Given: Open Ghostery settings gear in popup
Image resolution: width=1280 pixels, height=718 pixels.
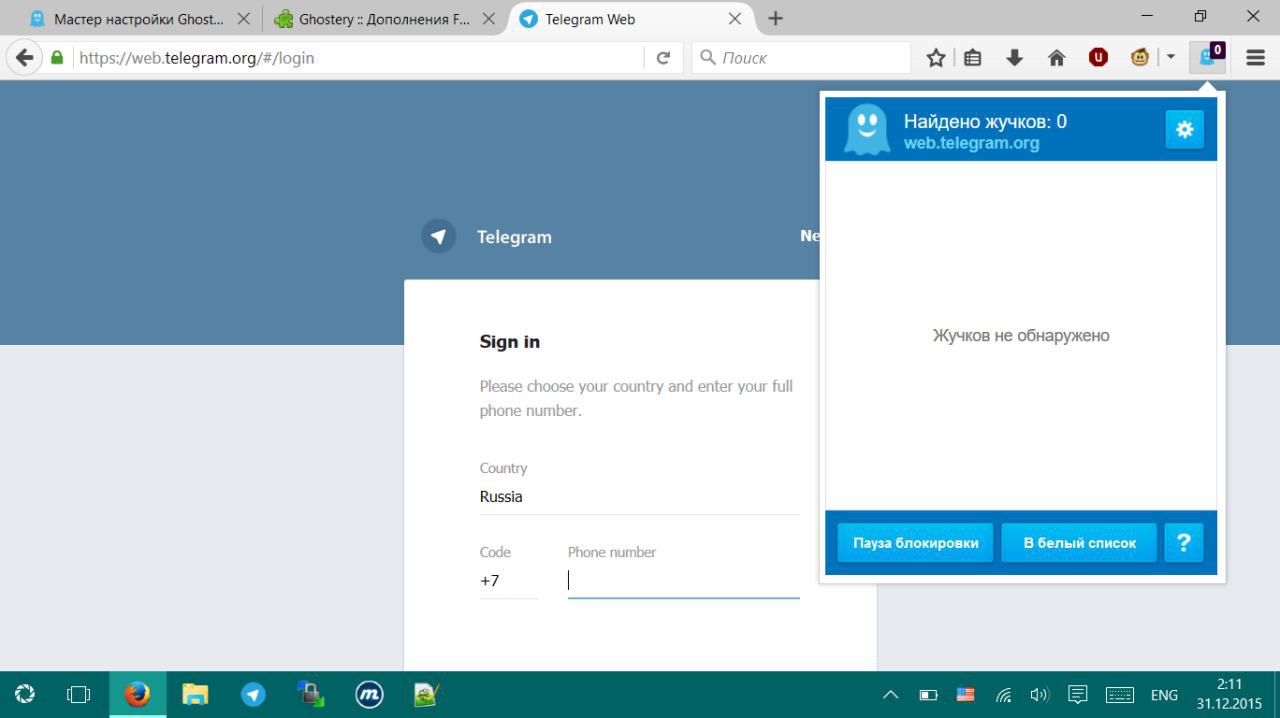Looking at the screenshot, I should point(1185,129).
